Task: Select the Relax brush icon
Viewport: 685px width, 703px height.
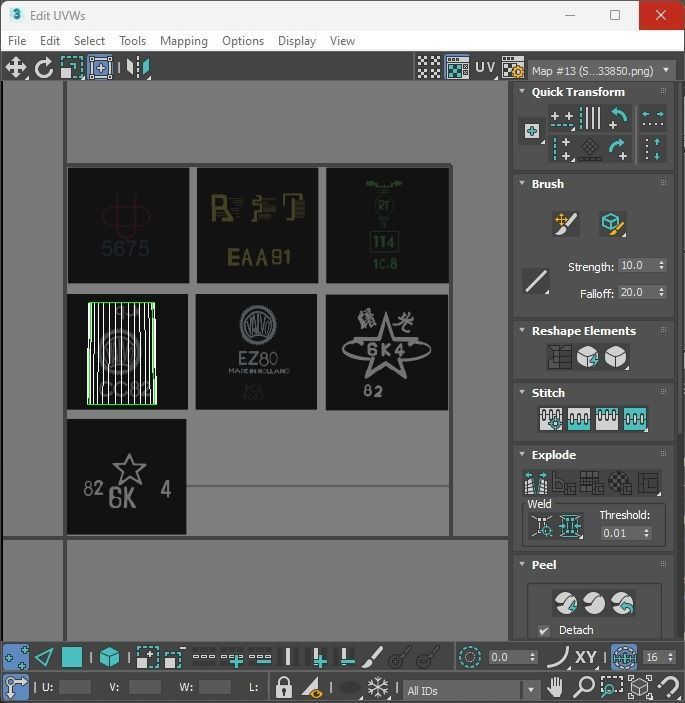Action: click(x=613, y=223)
